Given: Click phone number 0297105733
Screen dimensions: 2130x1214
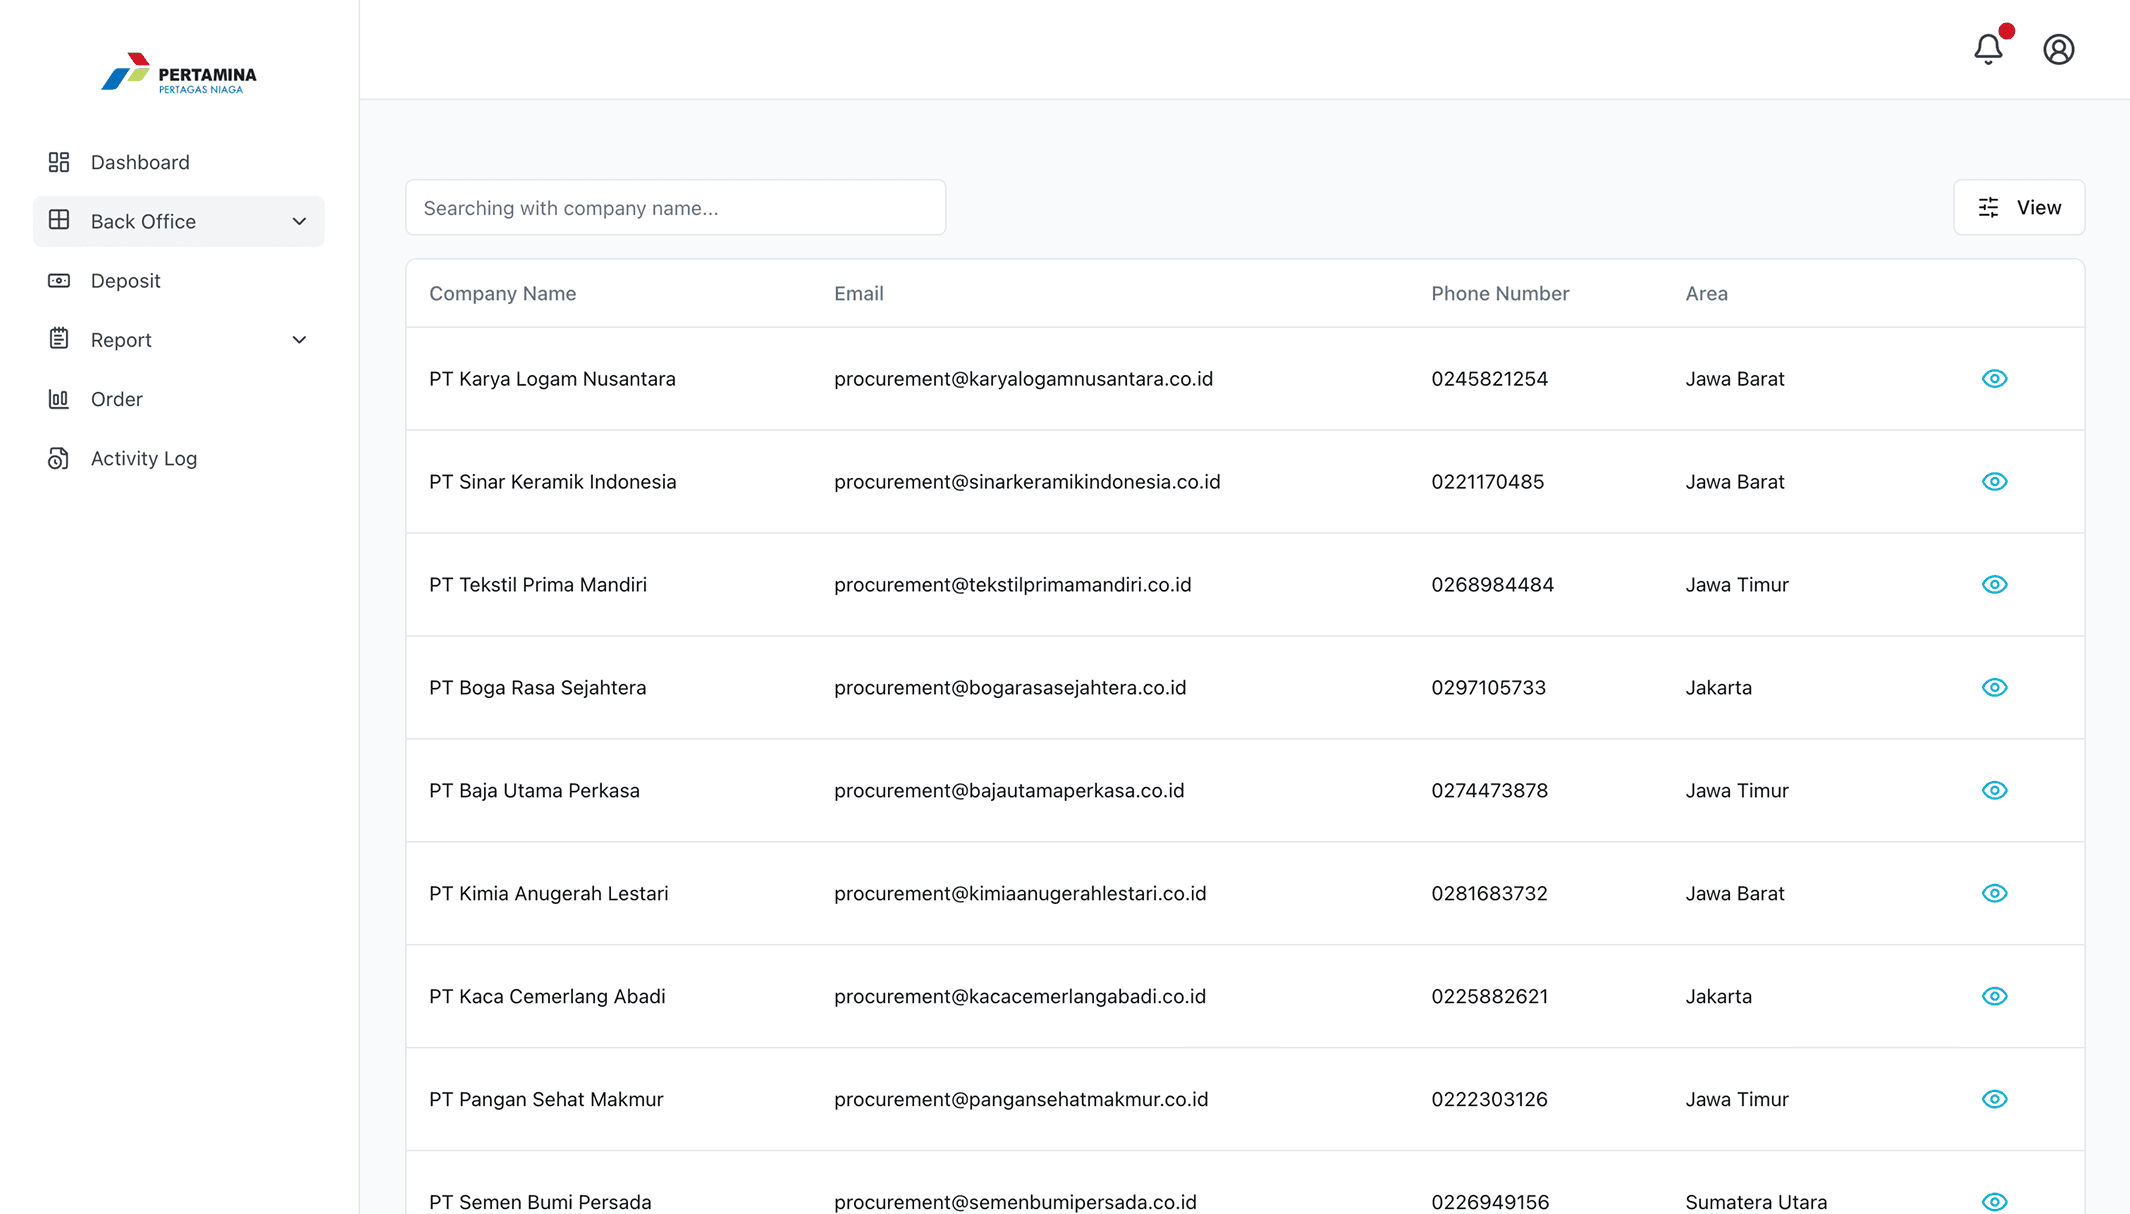Looking at the screenshot, I should [1488, 688].
